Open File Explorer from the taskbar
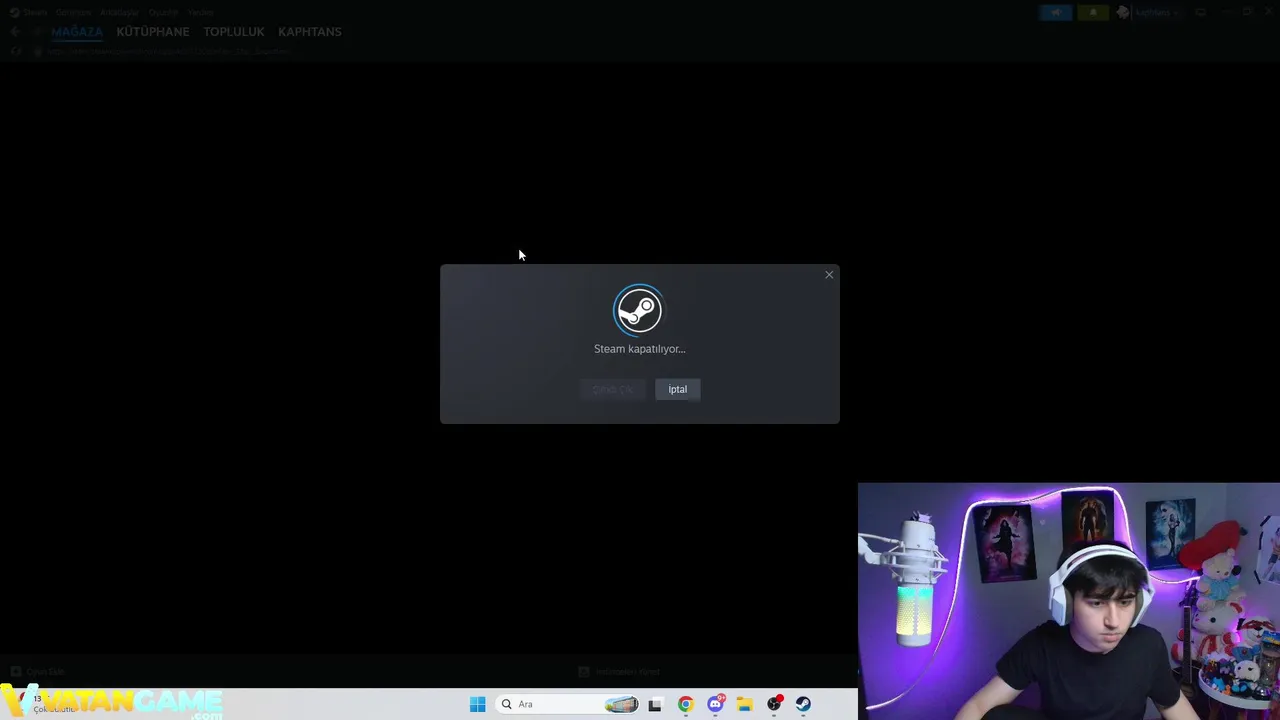 (745, 704)
